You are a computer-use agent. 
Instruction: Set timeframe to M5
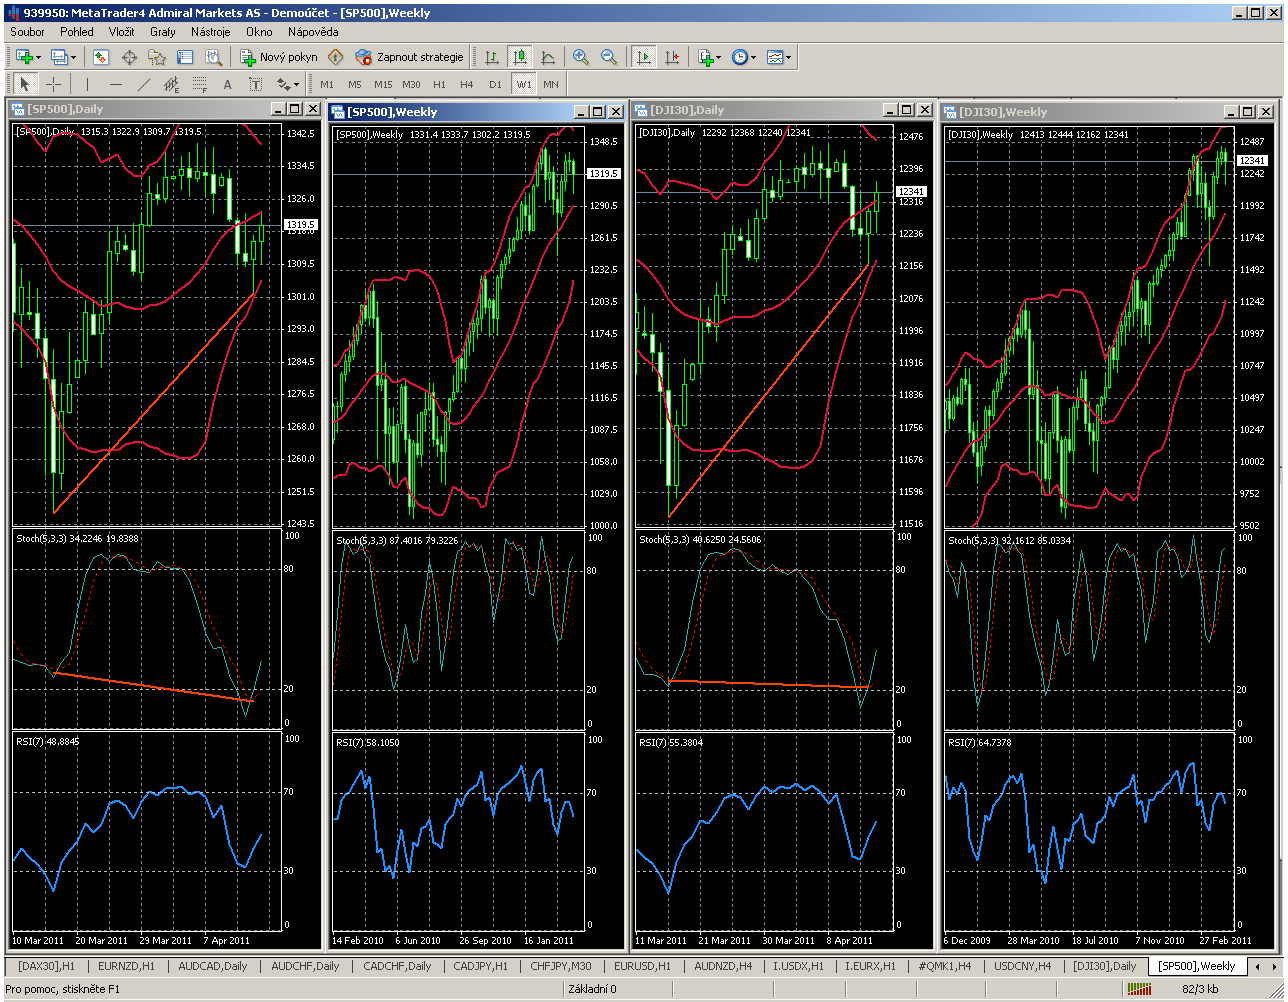pos(354,84)
